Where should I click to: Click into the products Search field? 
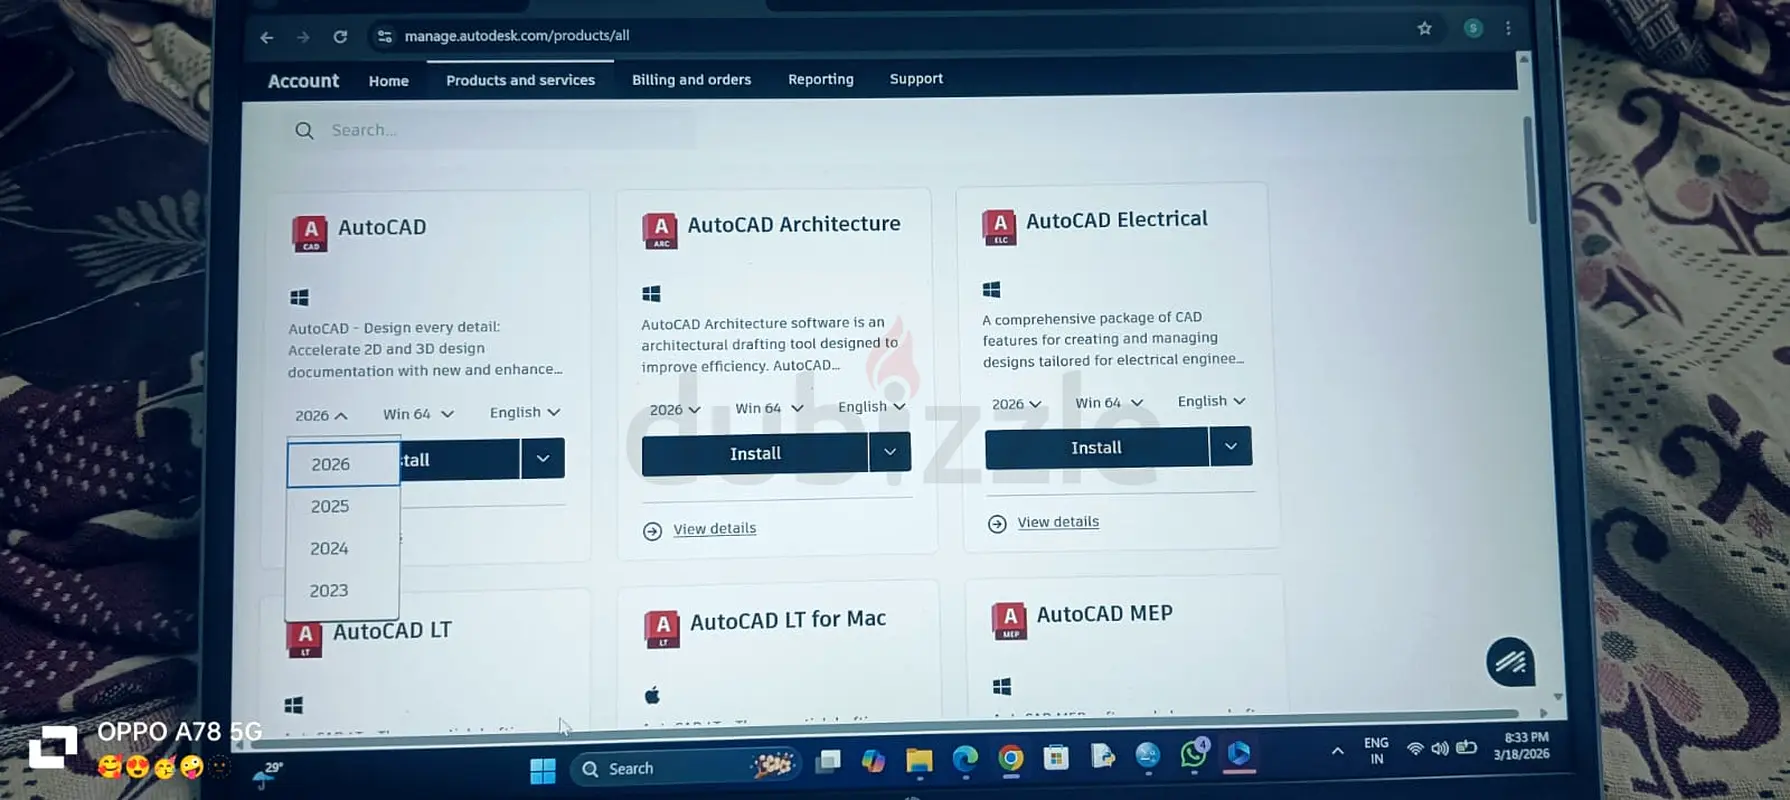pos(490,131)
